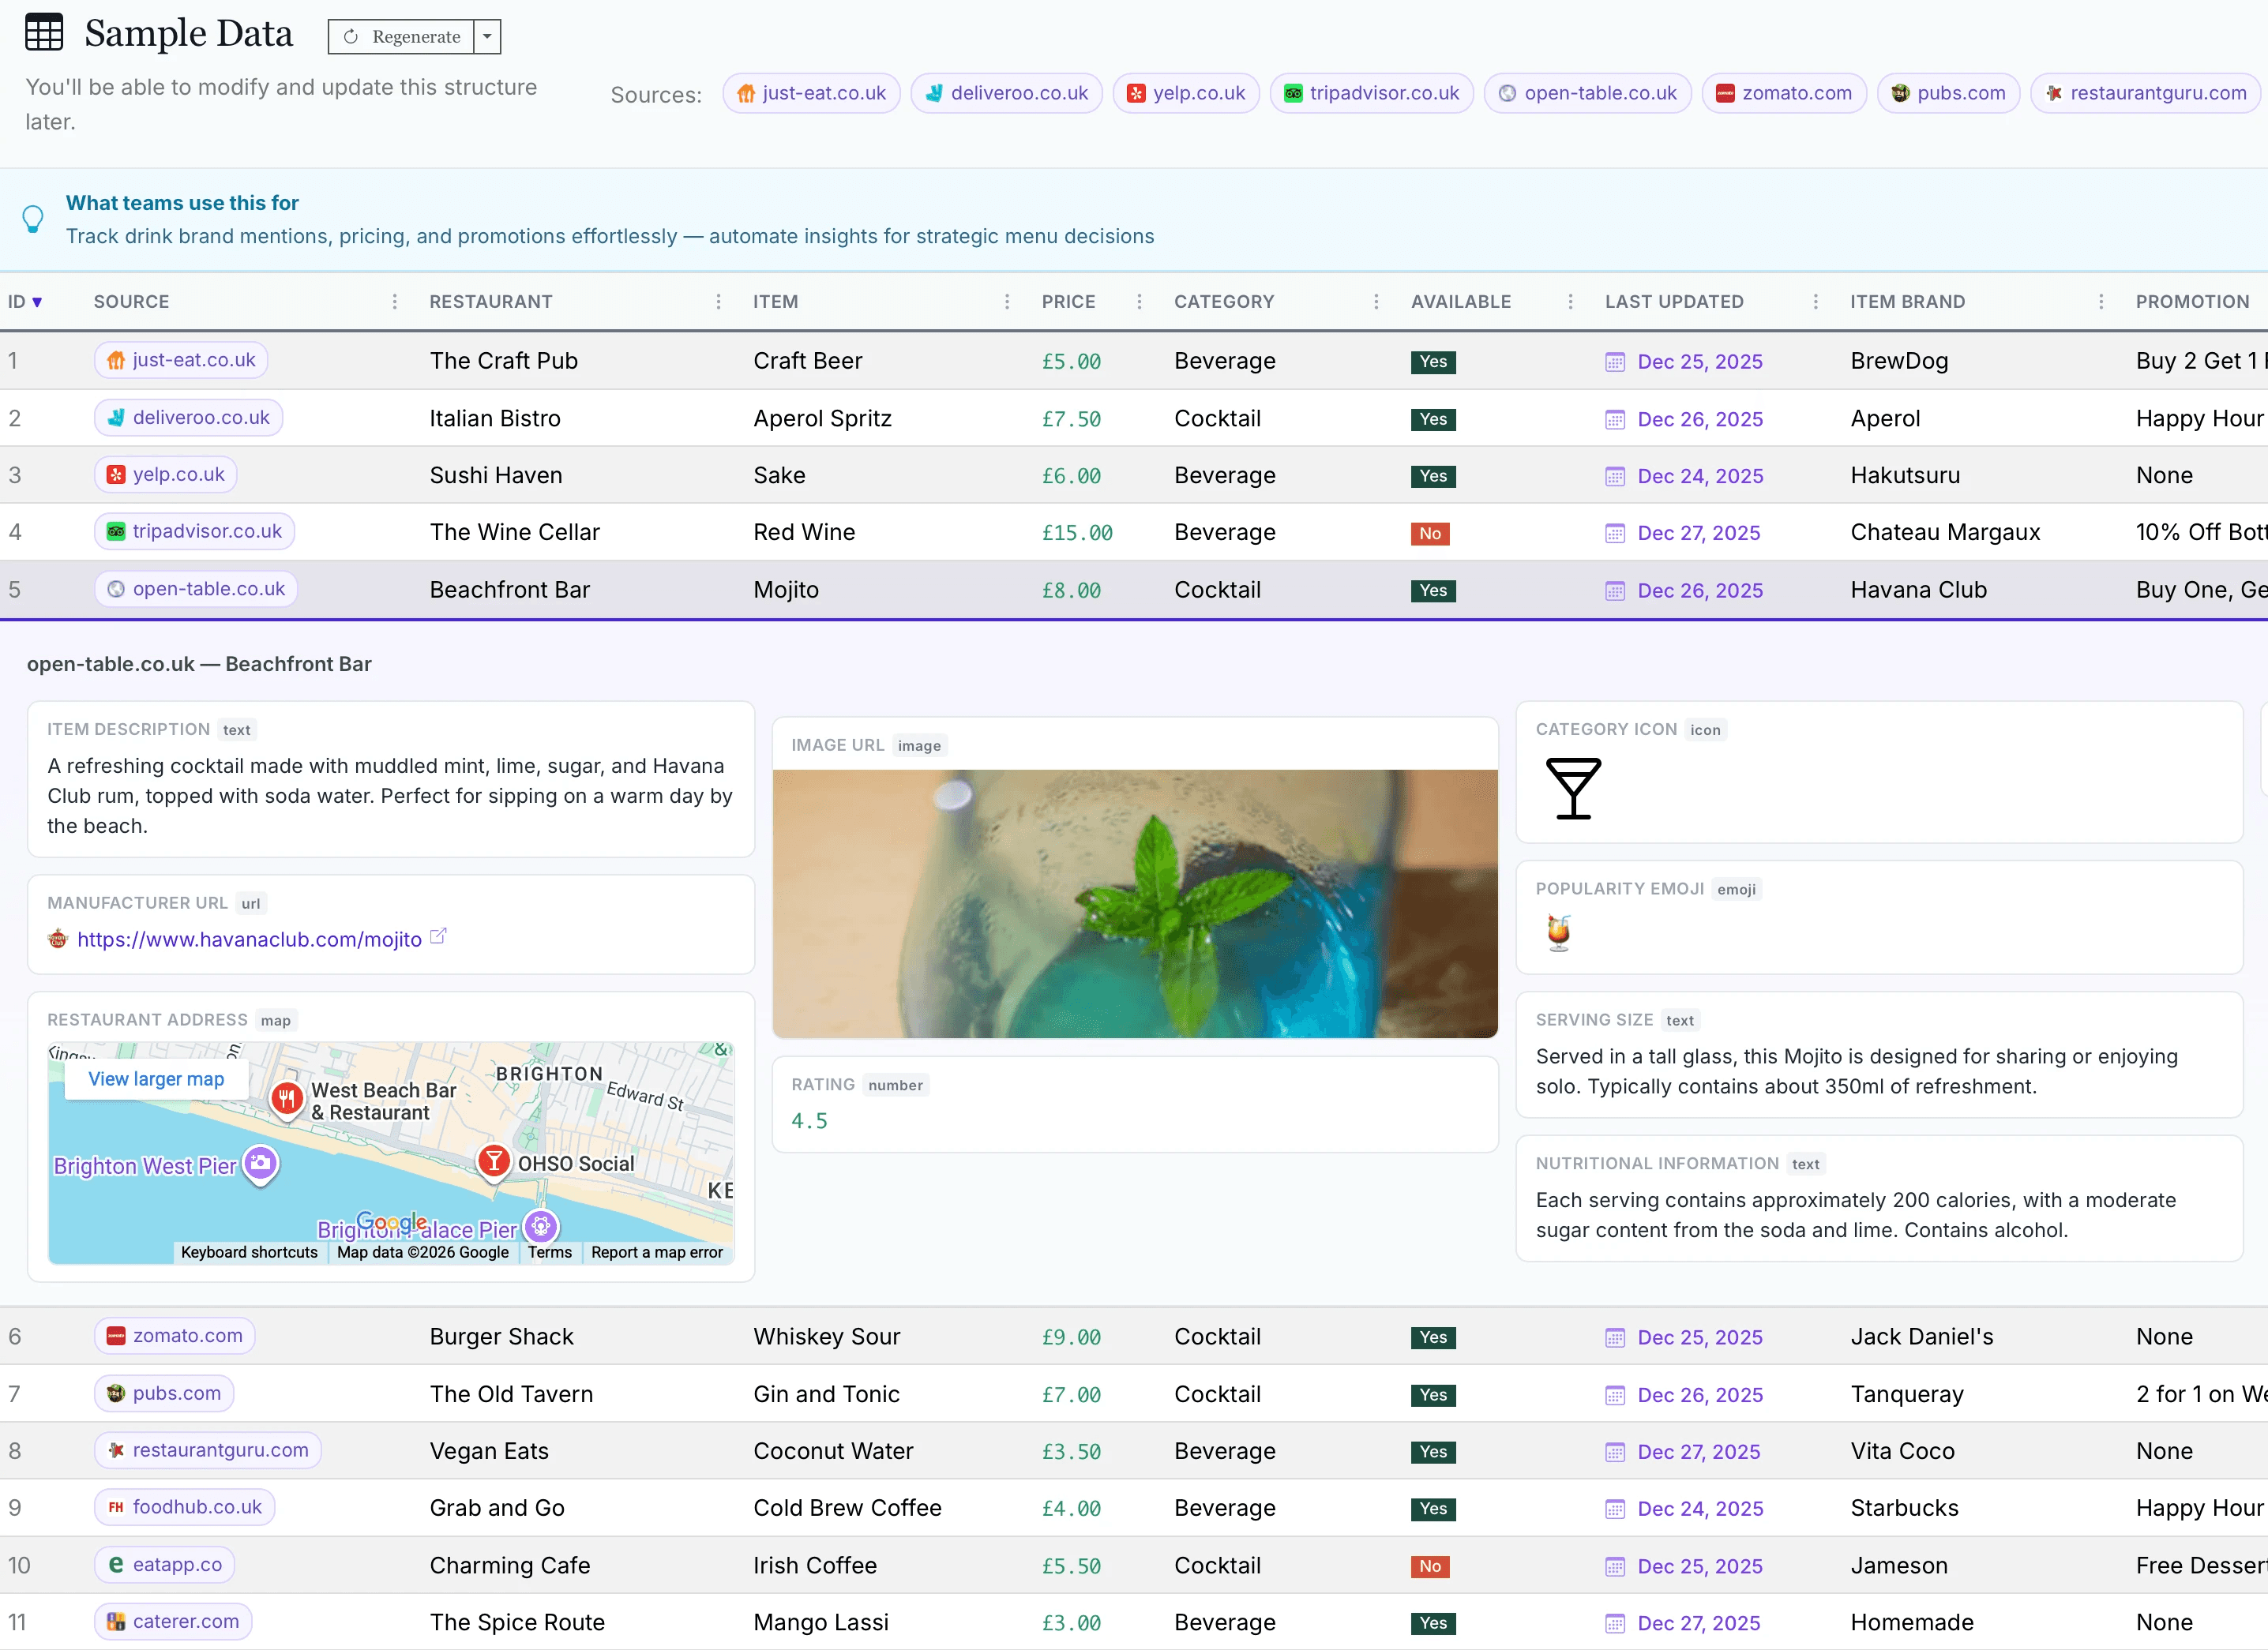
Task: Click the cocktail glass category icon
Action: (1572, 788)
